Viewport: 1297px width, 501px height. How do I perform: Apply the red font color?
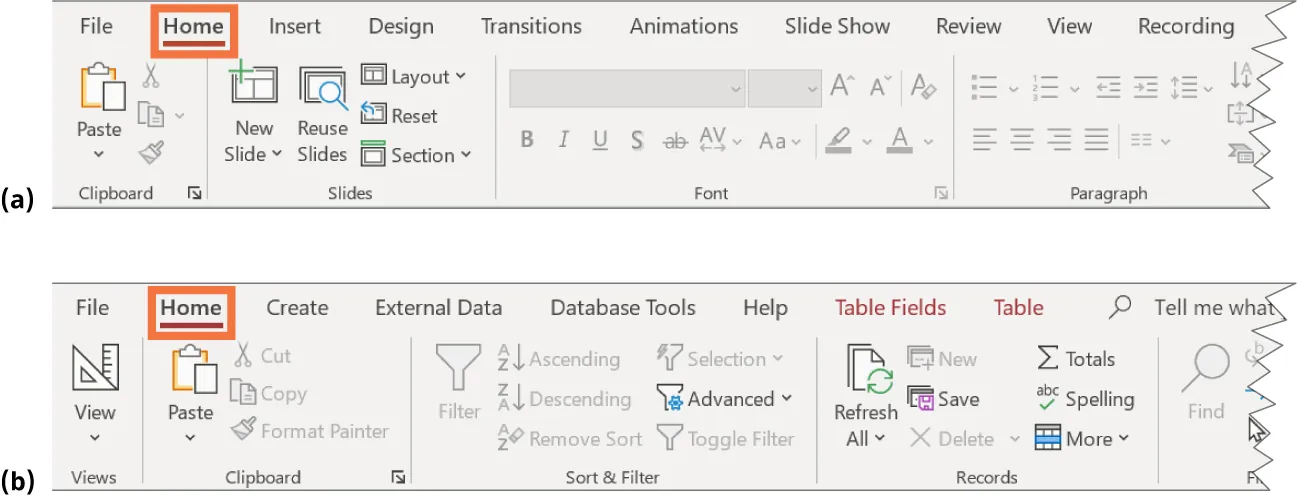(900, 141)
